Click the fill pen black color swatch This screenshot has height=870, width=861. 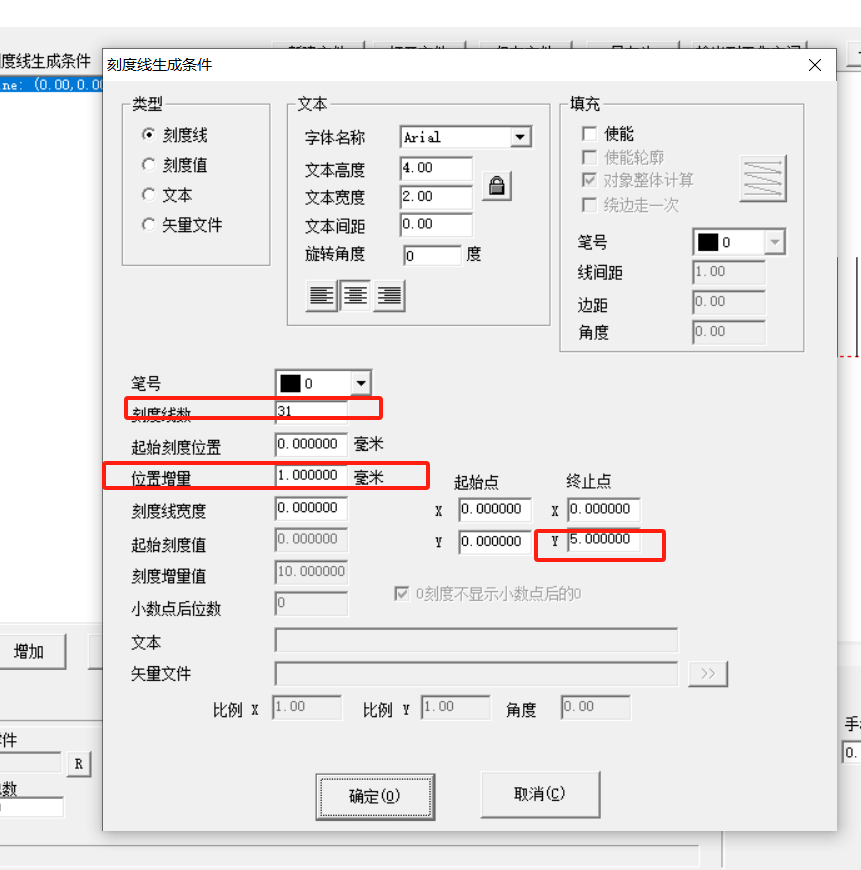[707, 242]
